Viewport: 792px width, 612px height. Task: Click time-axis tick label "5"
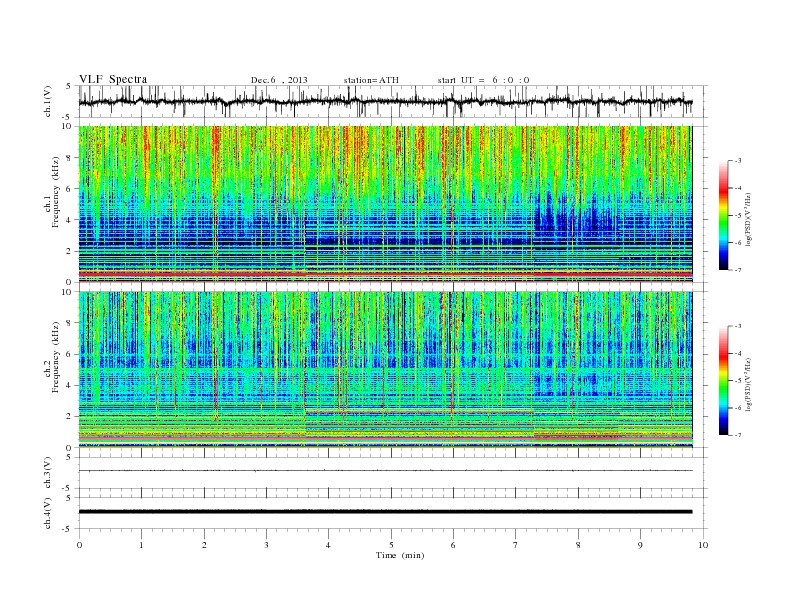[x=391, y=545]
